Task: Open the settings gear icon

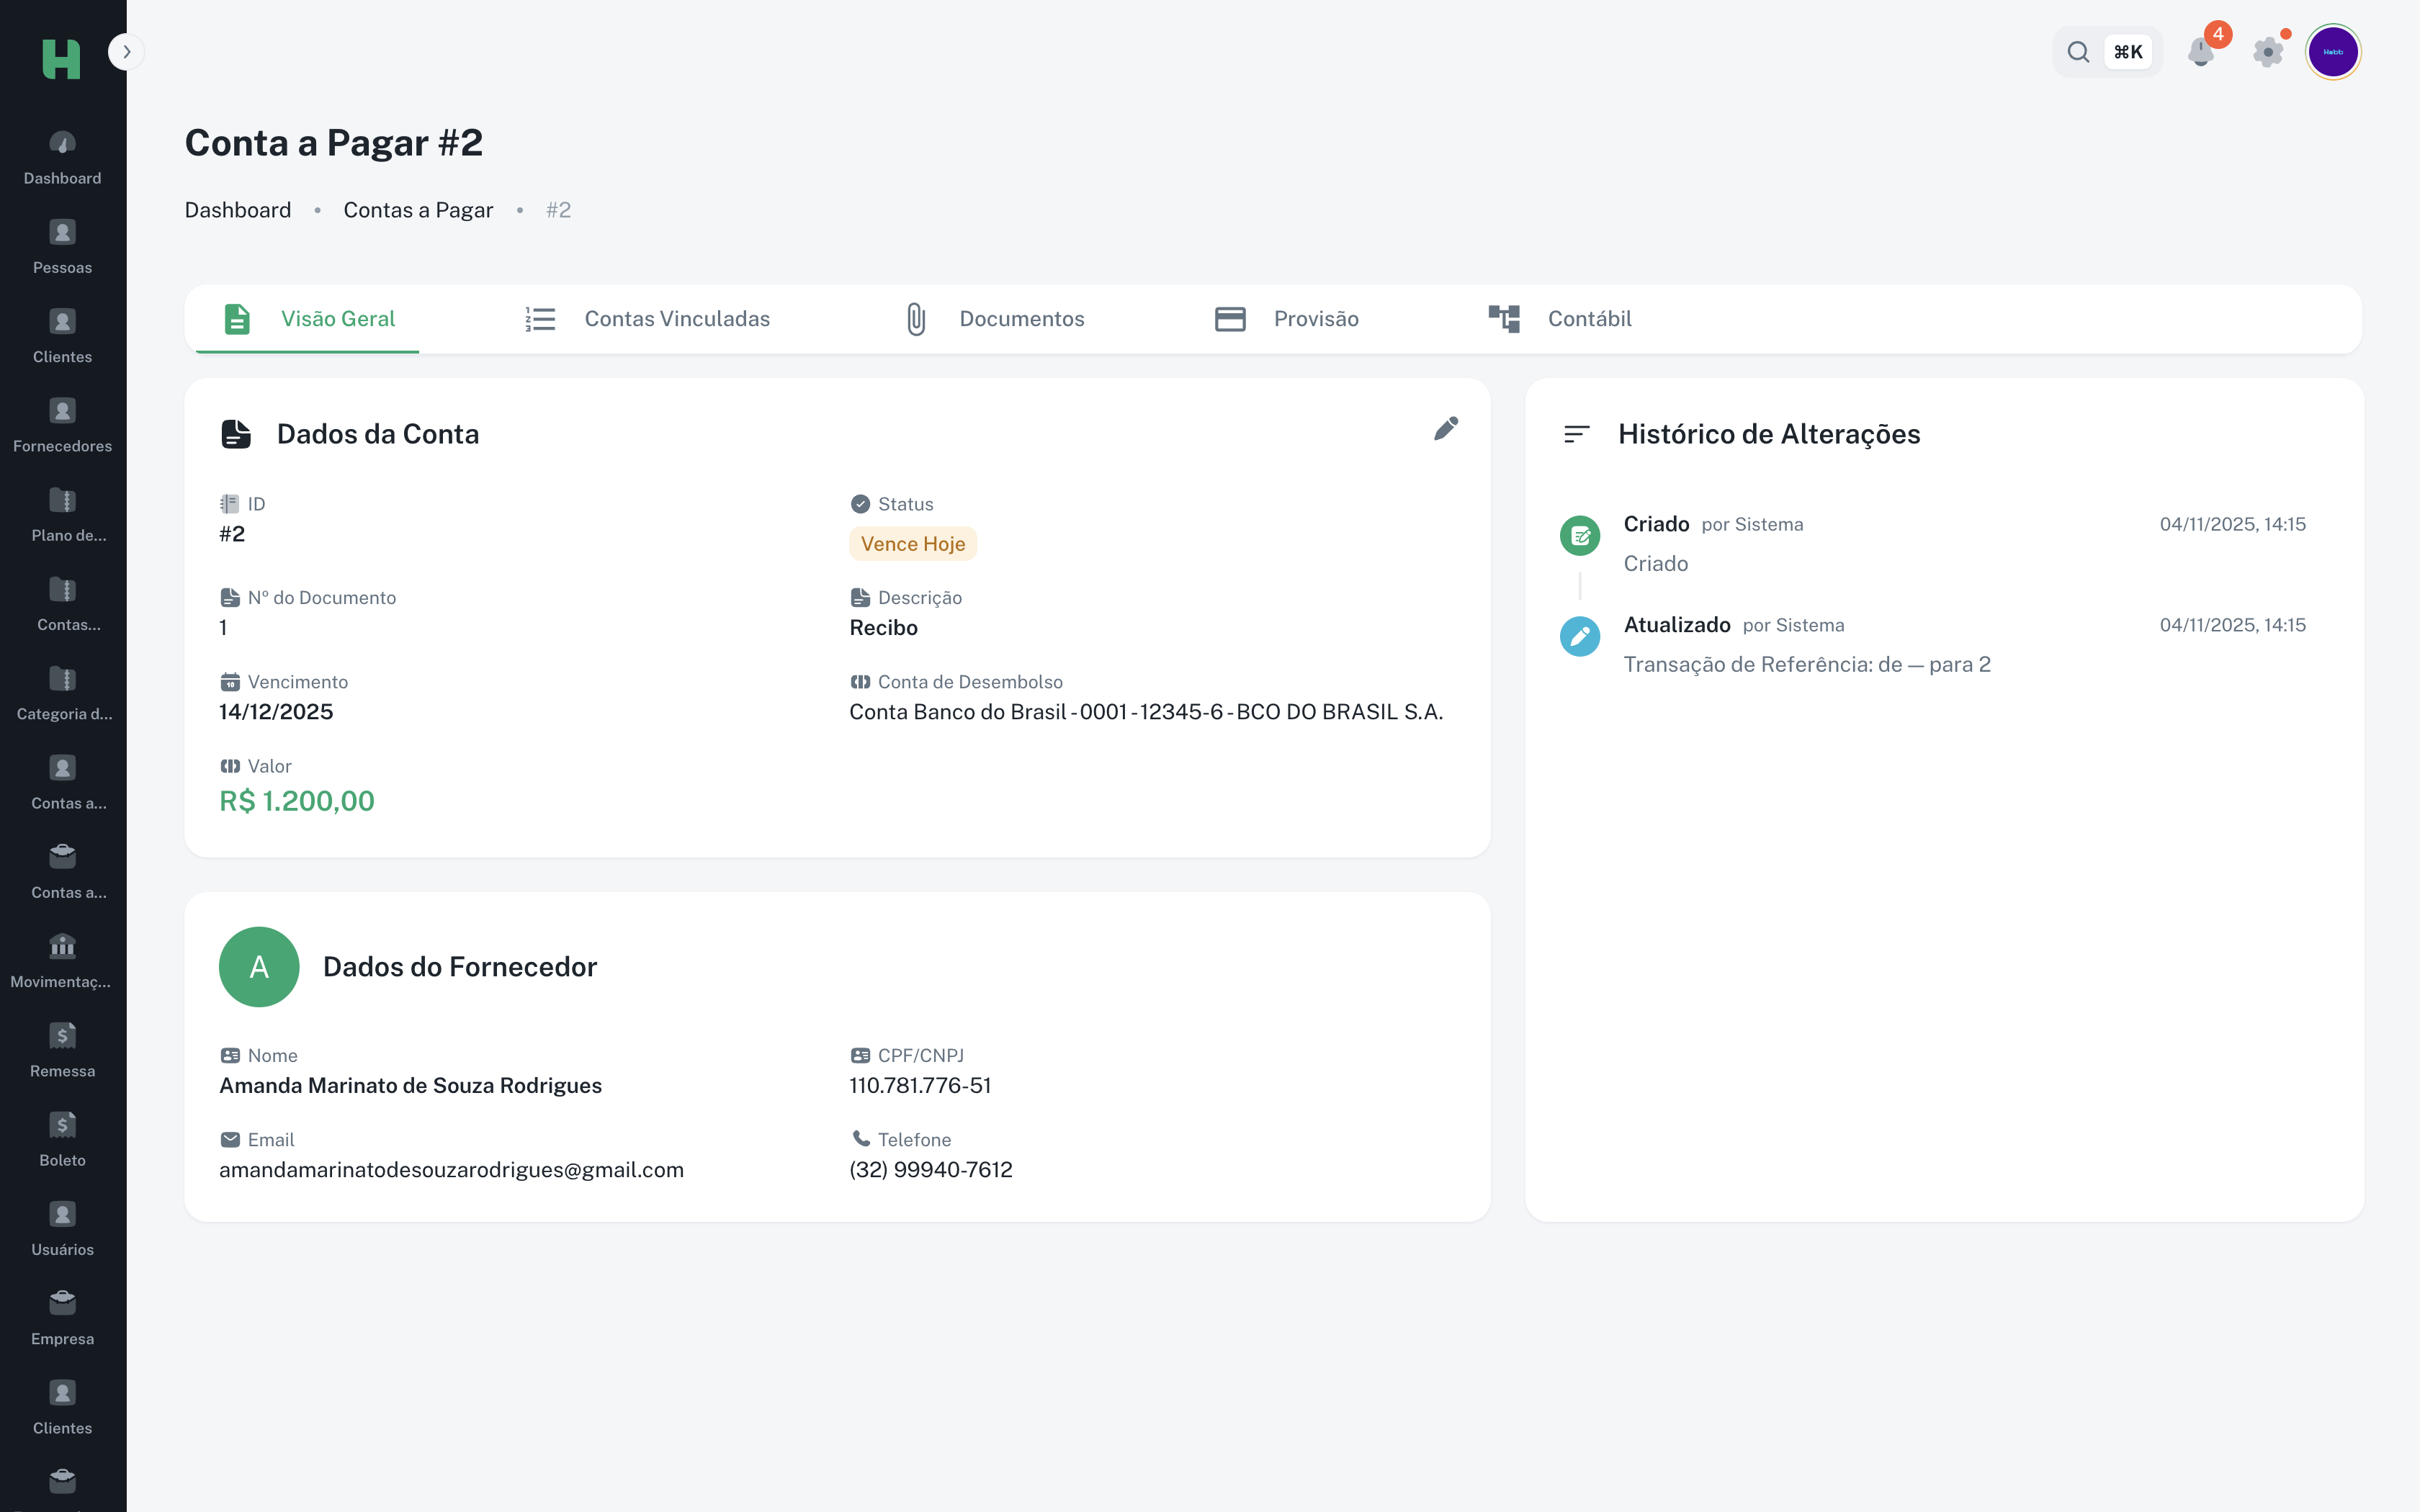Action: [x=2268, y=51]
